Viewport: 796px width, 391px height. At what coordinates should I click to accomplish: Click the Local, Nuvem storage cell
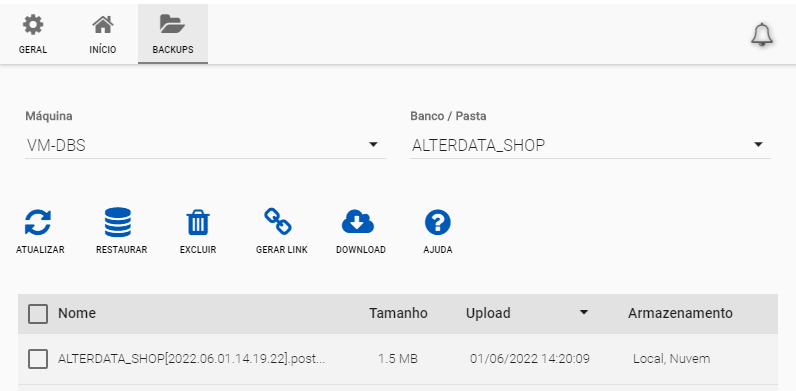(671, 359)
